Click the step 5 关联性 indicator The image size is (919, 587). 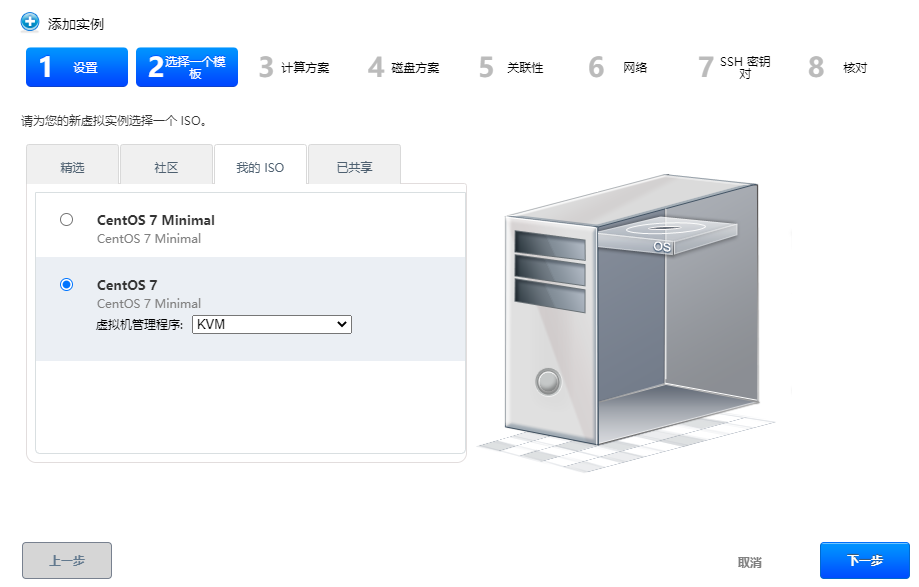[512, 67]
